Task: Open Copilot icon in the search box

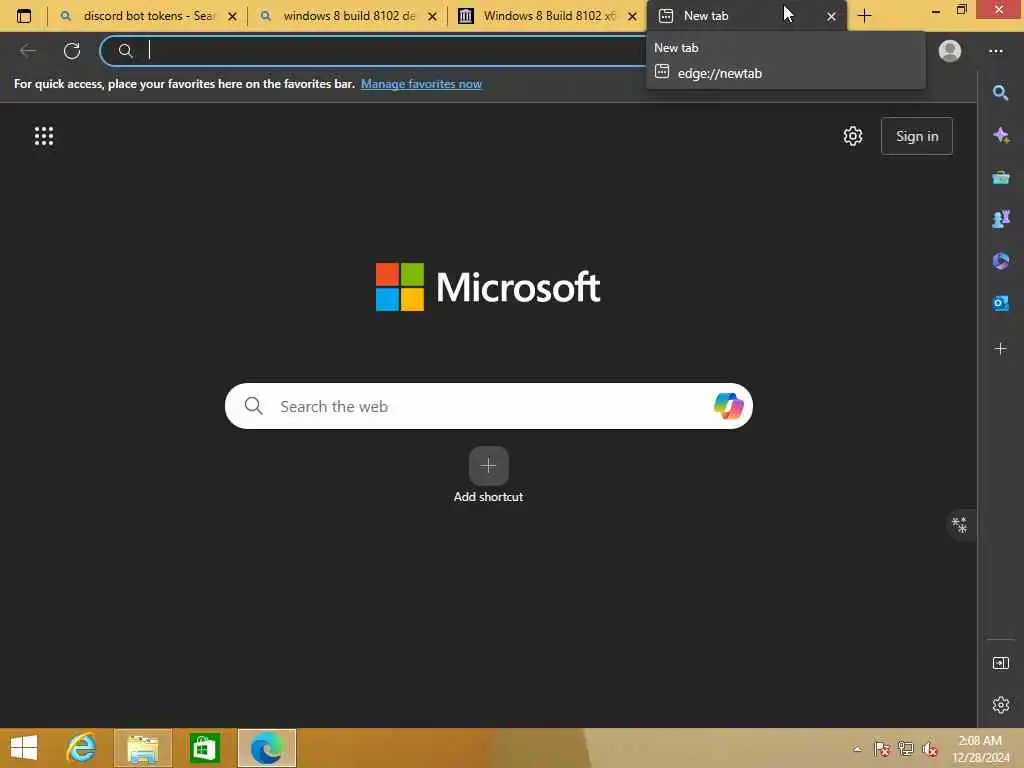Action: [728, 406]
